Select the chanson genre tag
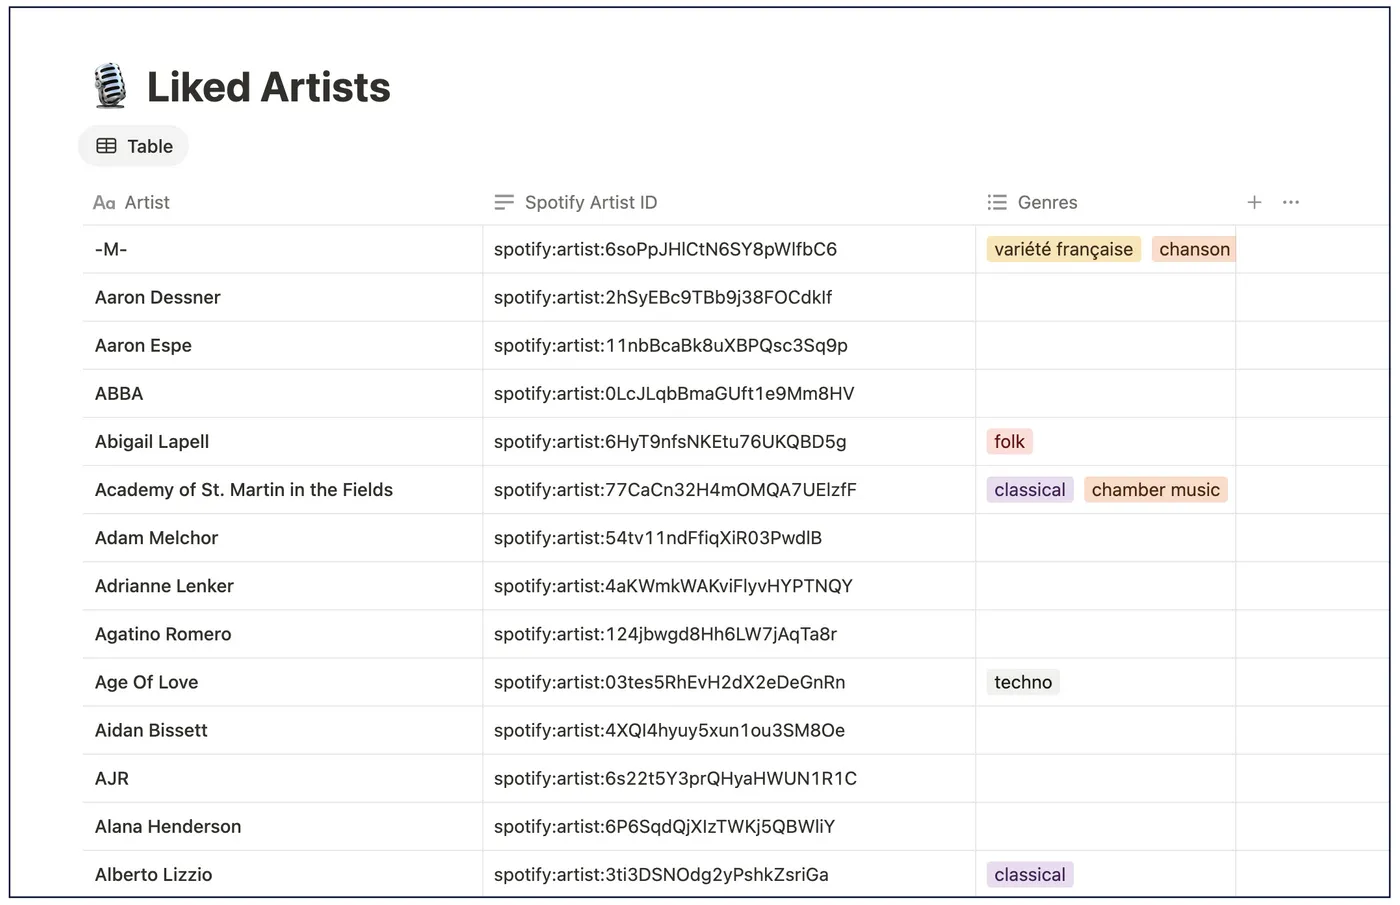This screenshot has height=905, width=1400. 1194,249
